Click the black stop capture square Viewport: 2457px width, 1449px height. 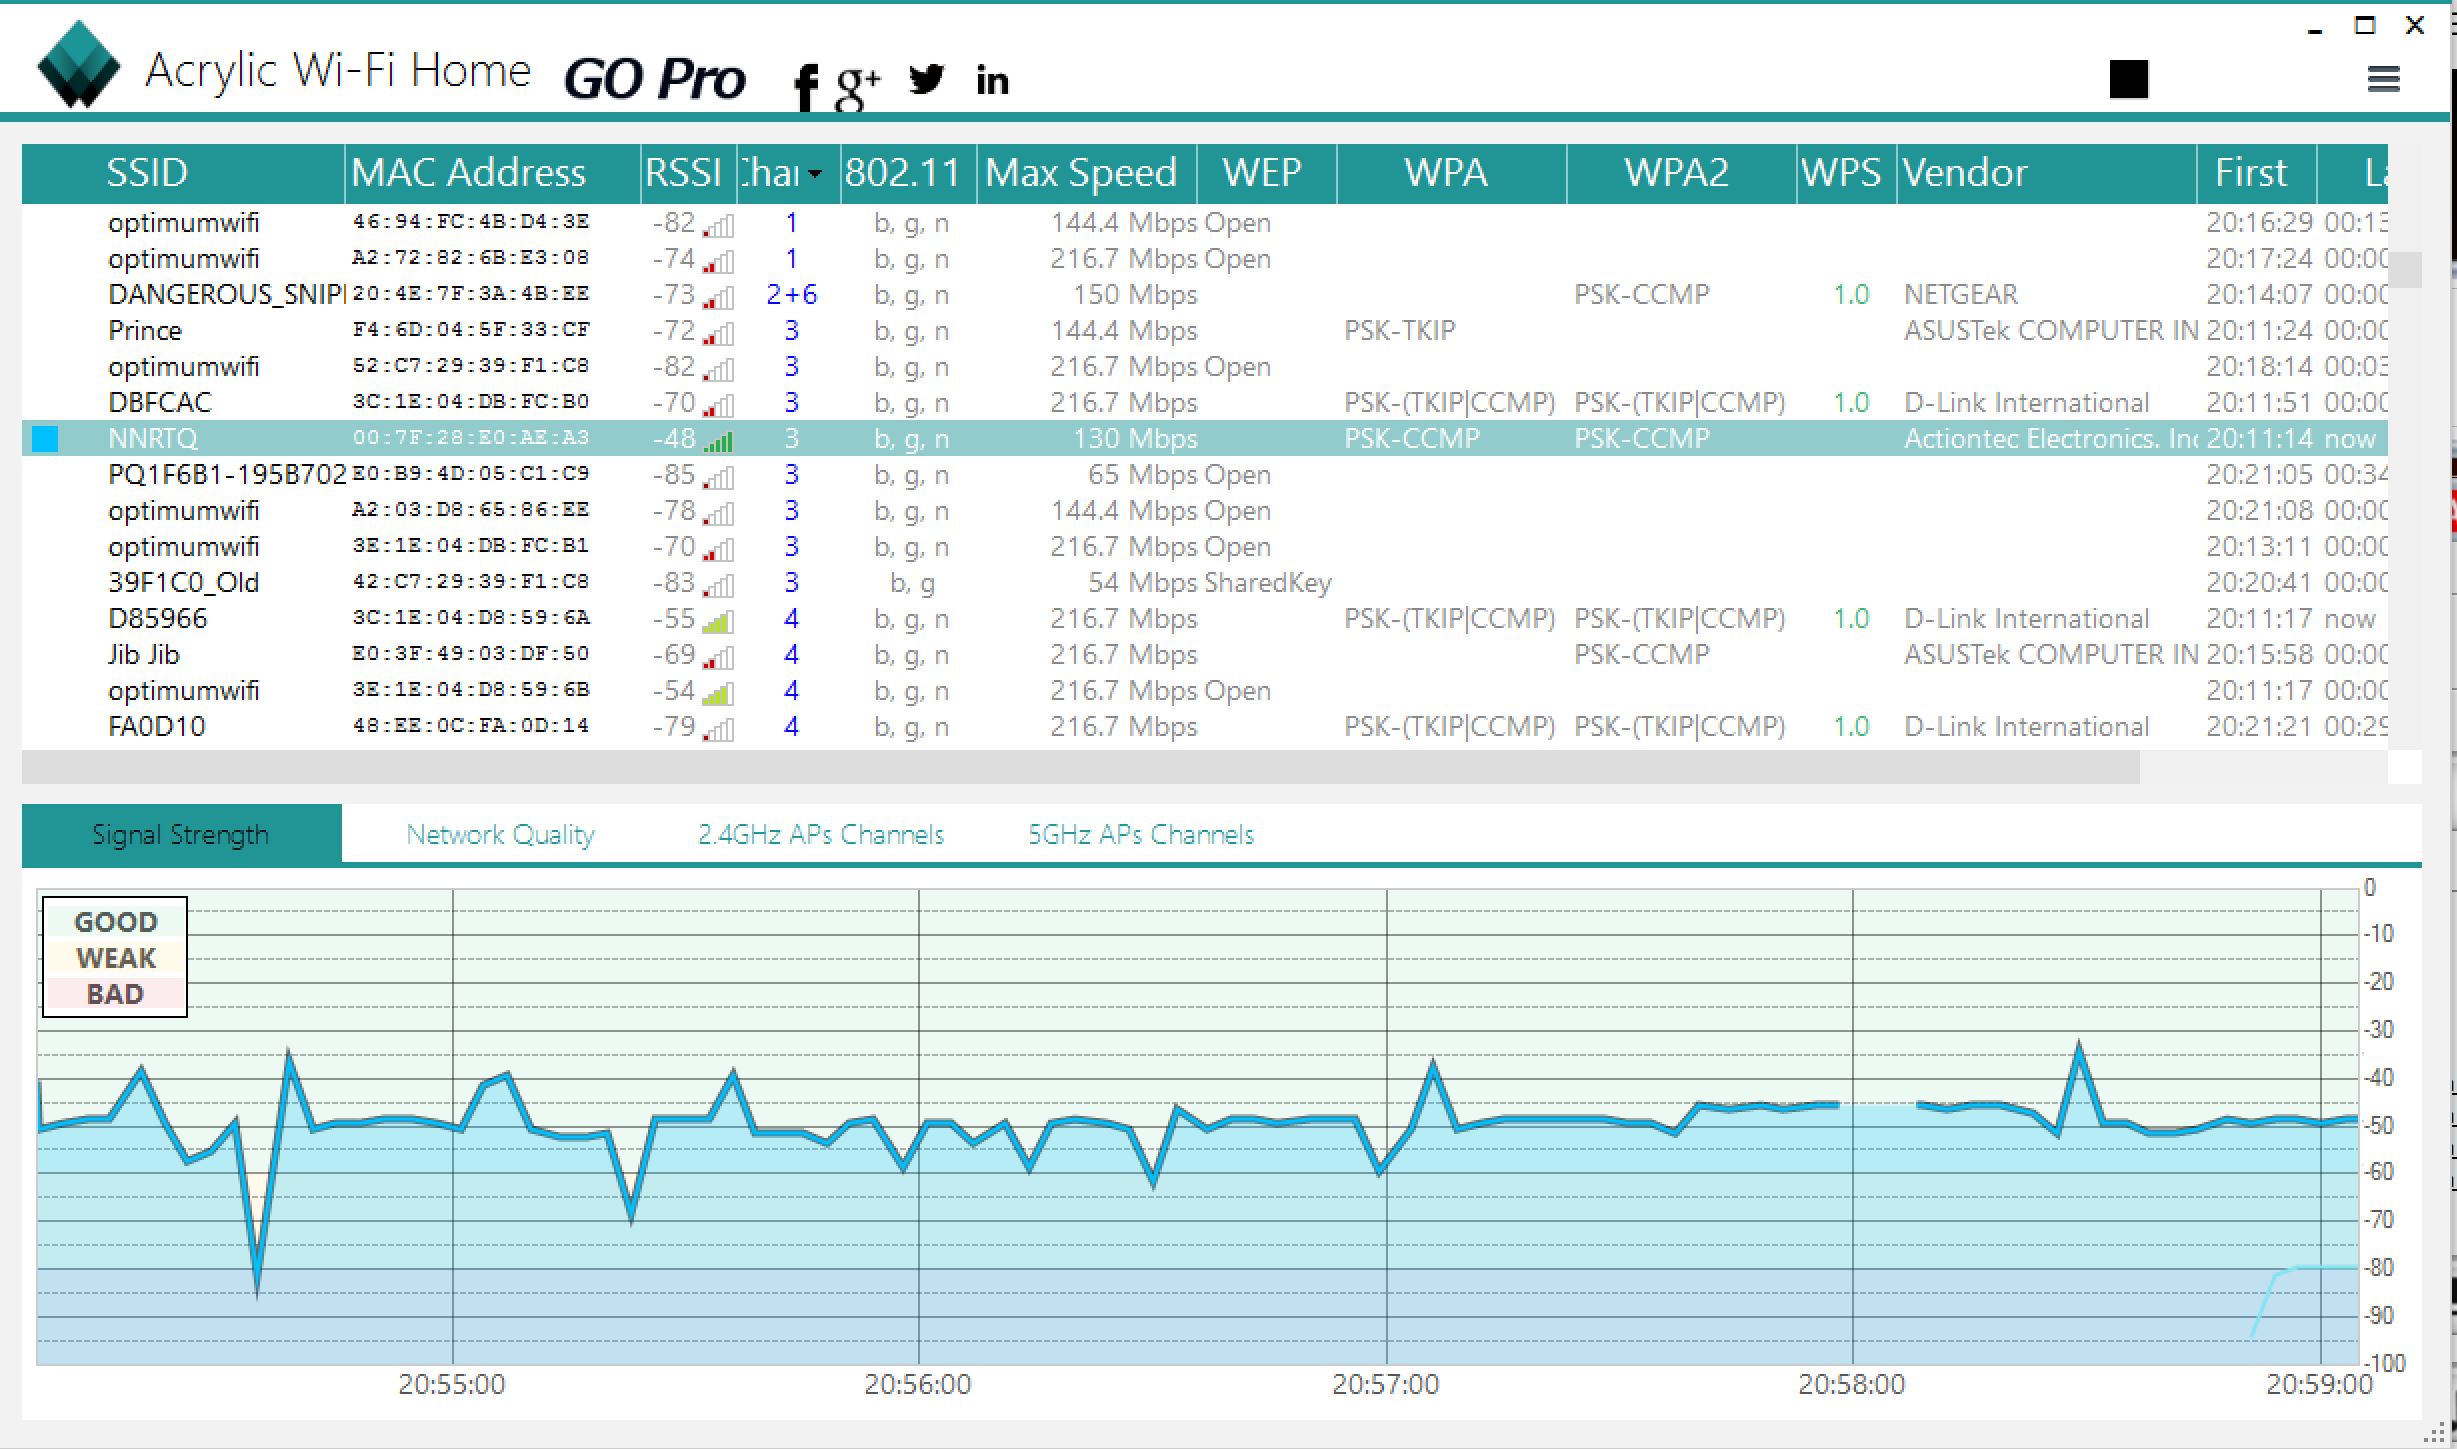tap(2128, 79)
